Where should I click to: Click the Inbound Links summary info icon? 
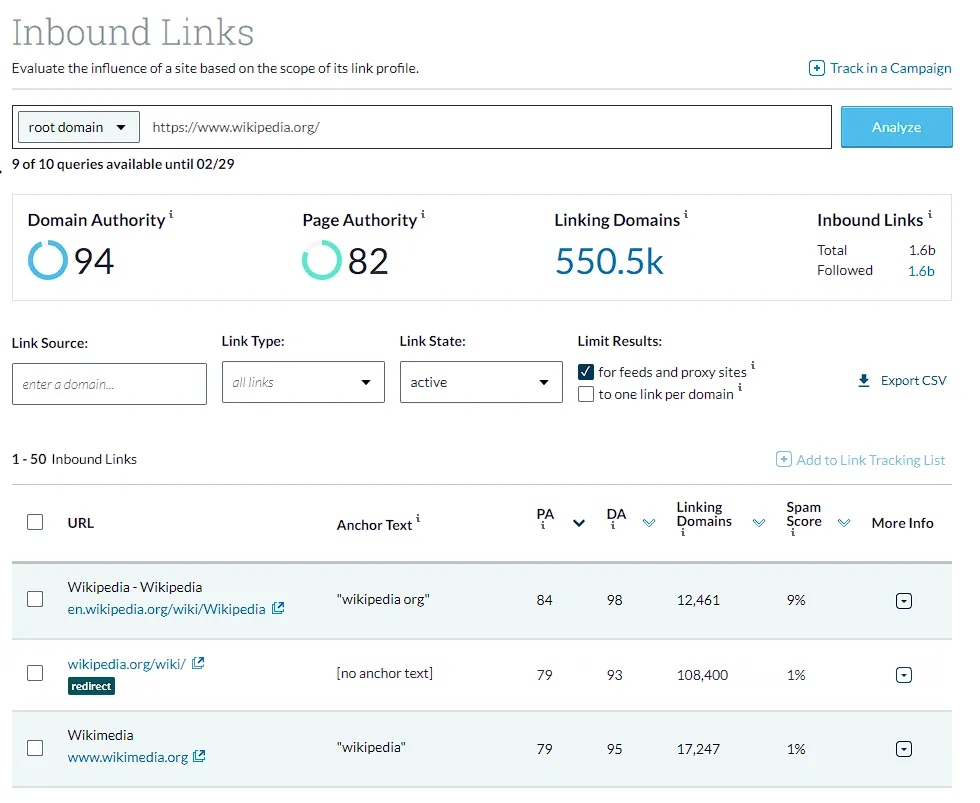930,214
